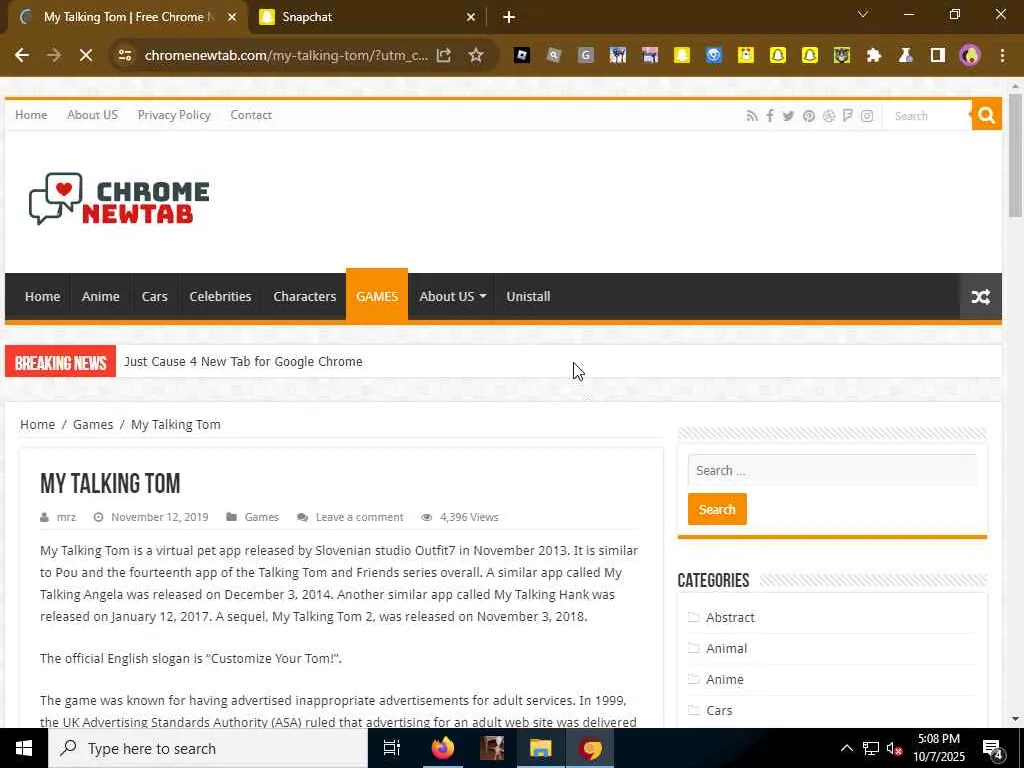Screen dimensions: 1024x768
Task: Close the Snapchat tab
Action: pyautogui.click(x=471, y=17)
